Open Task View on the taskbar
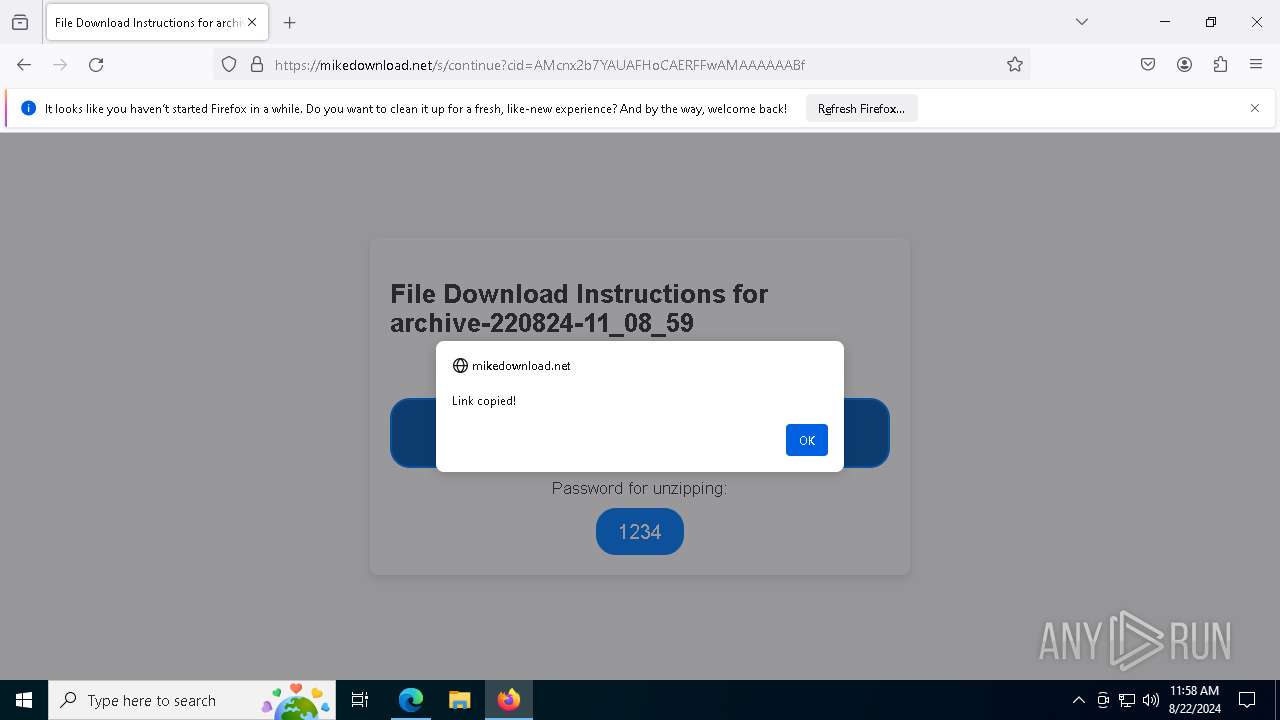 (x=360, y=700)
